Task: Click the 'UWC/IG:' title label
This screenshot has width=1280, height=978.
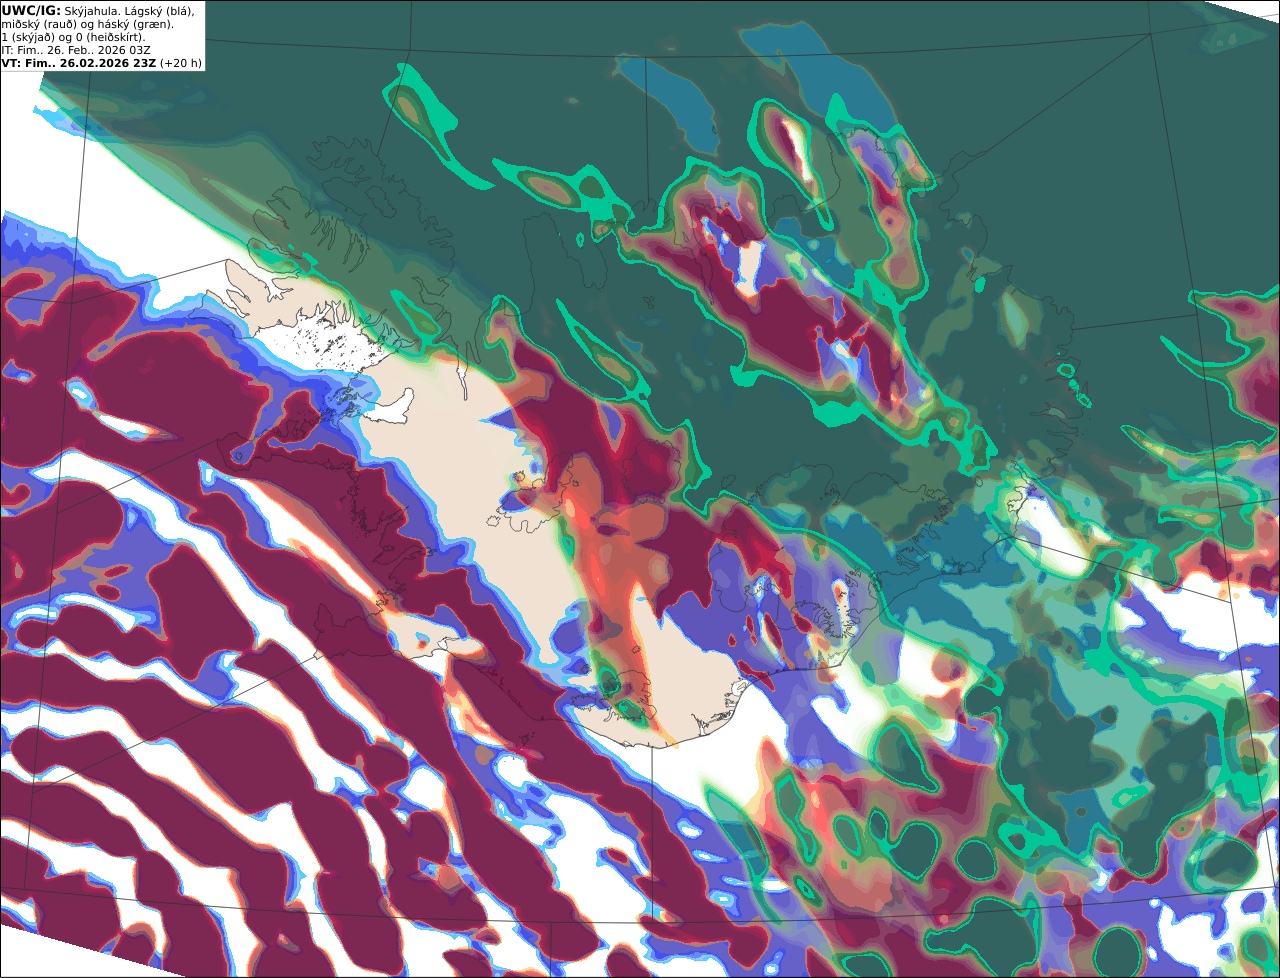Action: [x=31, y=10]
